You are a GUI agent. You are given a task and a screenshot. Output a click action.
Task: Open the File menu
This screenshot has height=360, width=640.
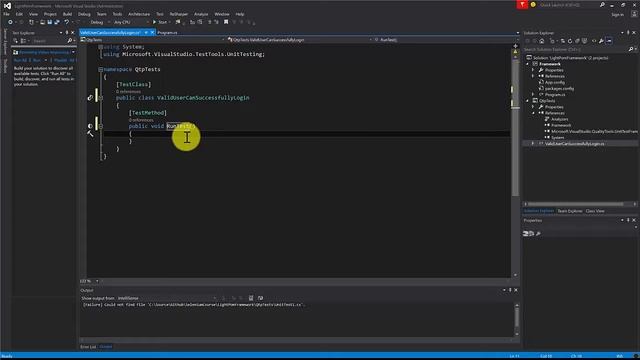pyautogui.click(x=7, y=14)
